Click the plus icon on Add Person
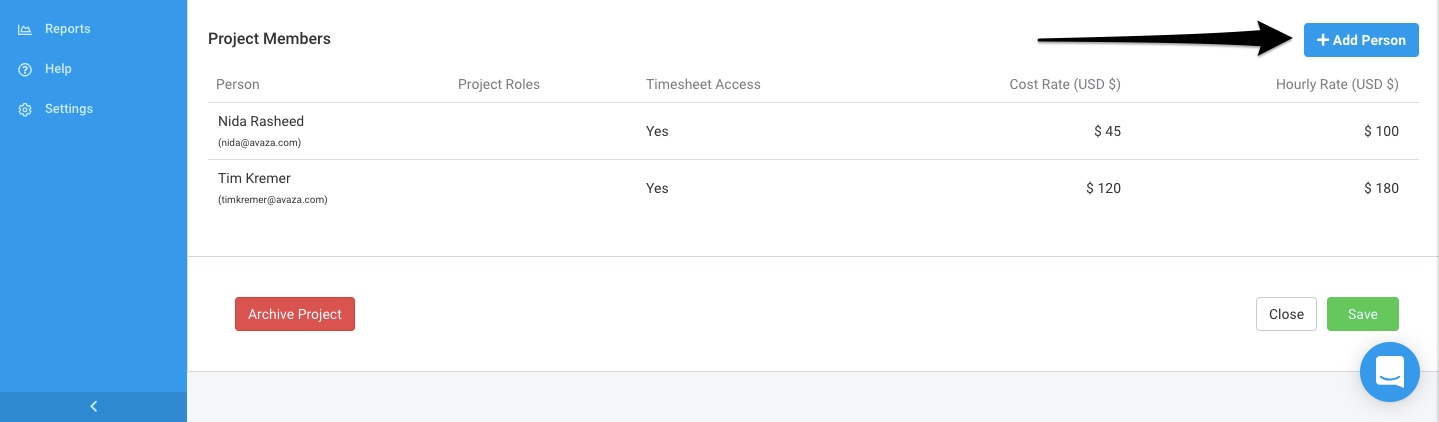The image size is (1439, 422). (x=1323, y=40)
